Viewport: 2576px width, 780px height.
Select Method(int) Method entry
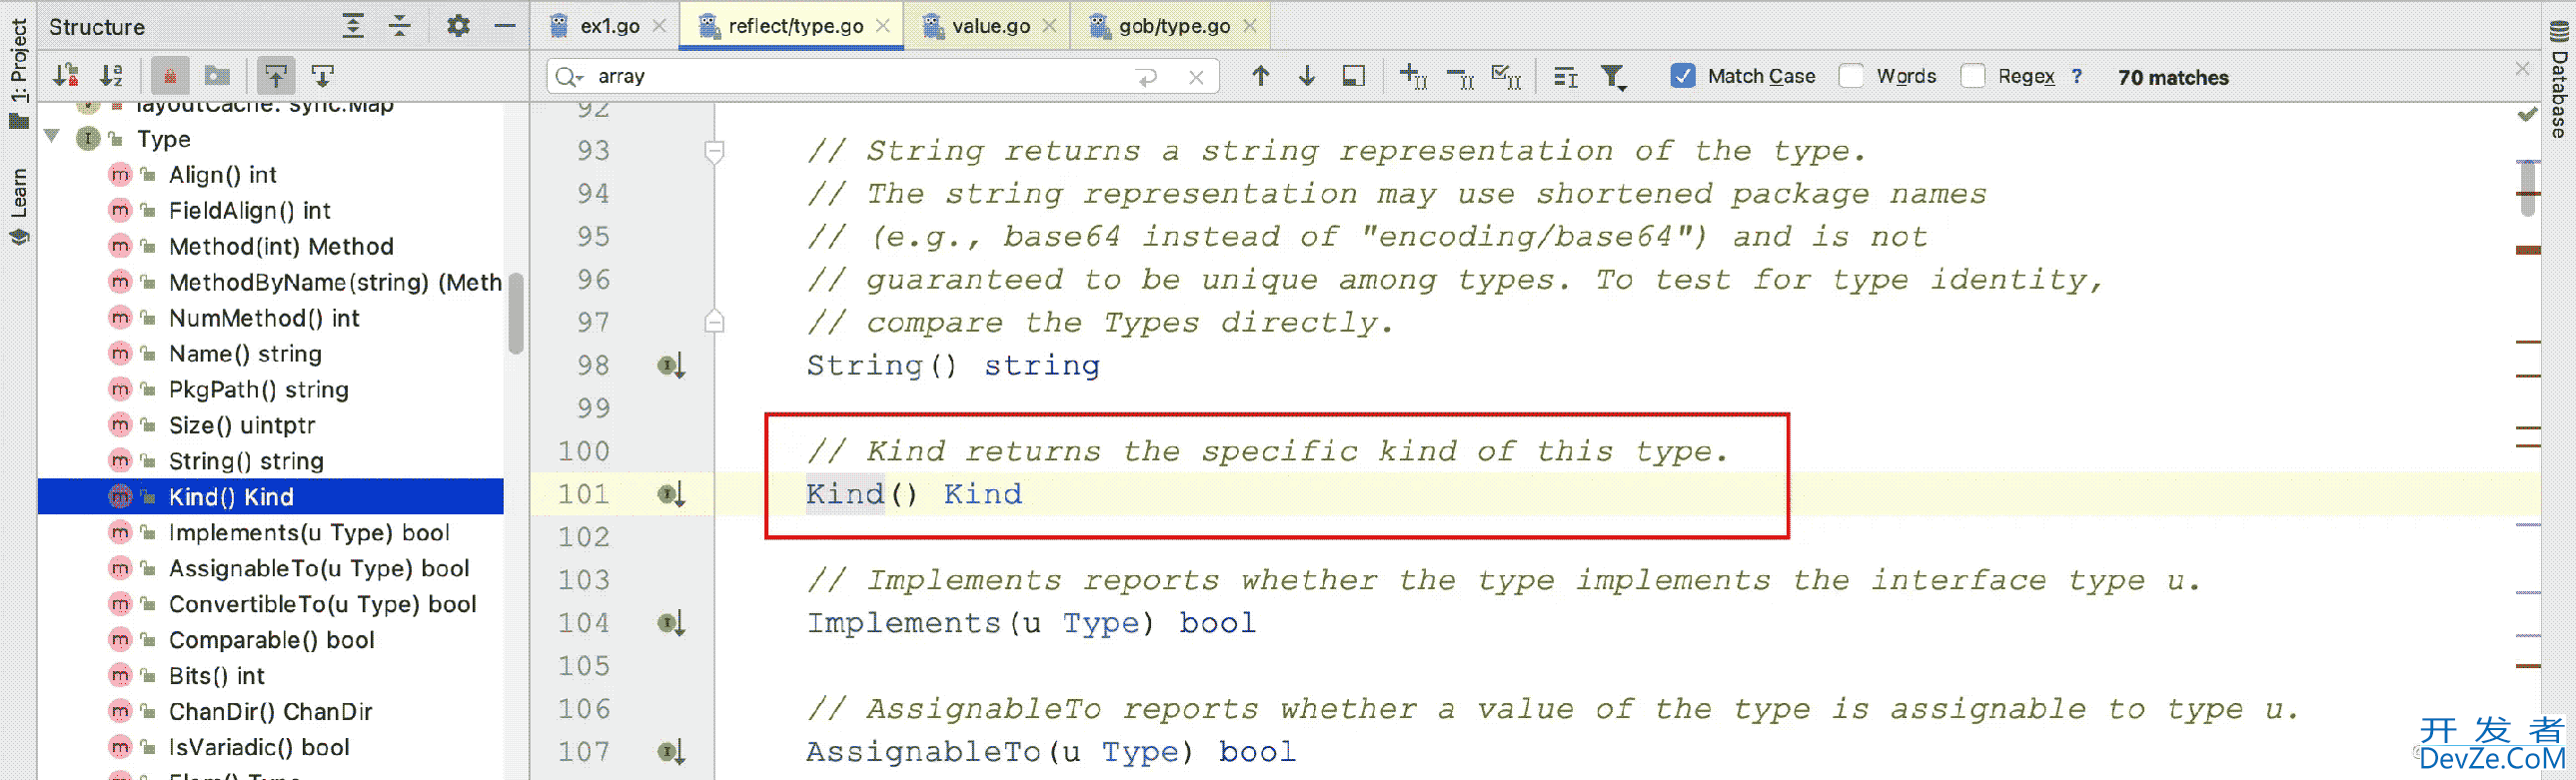(281, 247)
